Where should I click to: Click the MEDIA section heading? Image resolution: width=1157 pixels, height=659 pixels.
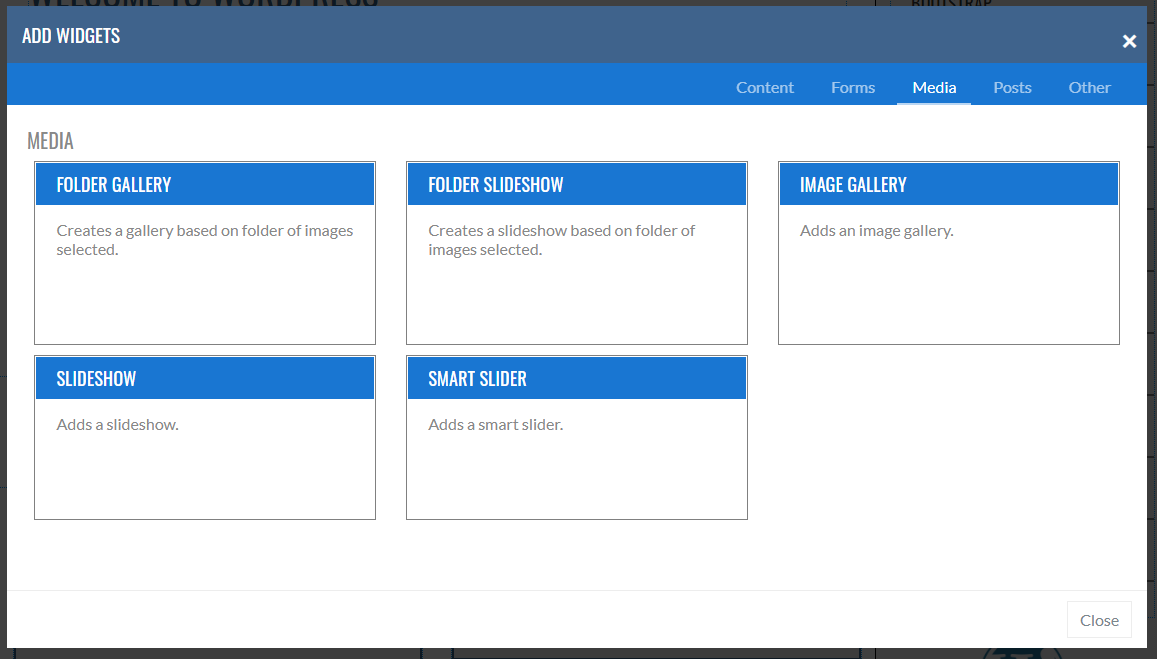(x=50, y=141)
